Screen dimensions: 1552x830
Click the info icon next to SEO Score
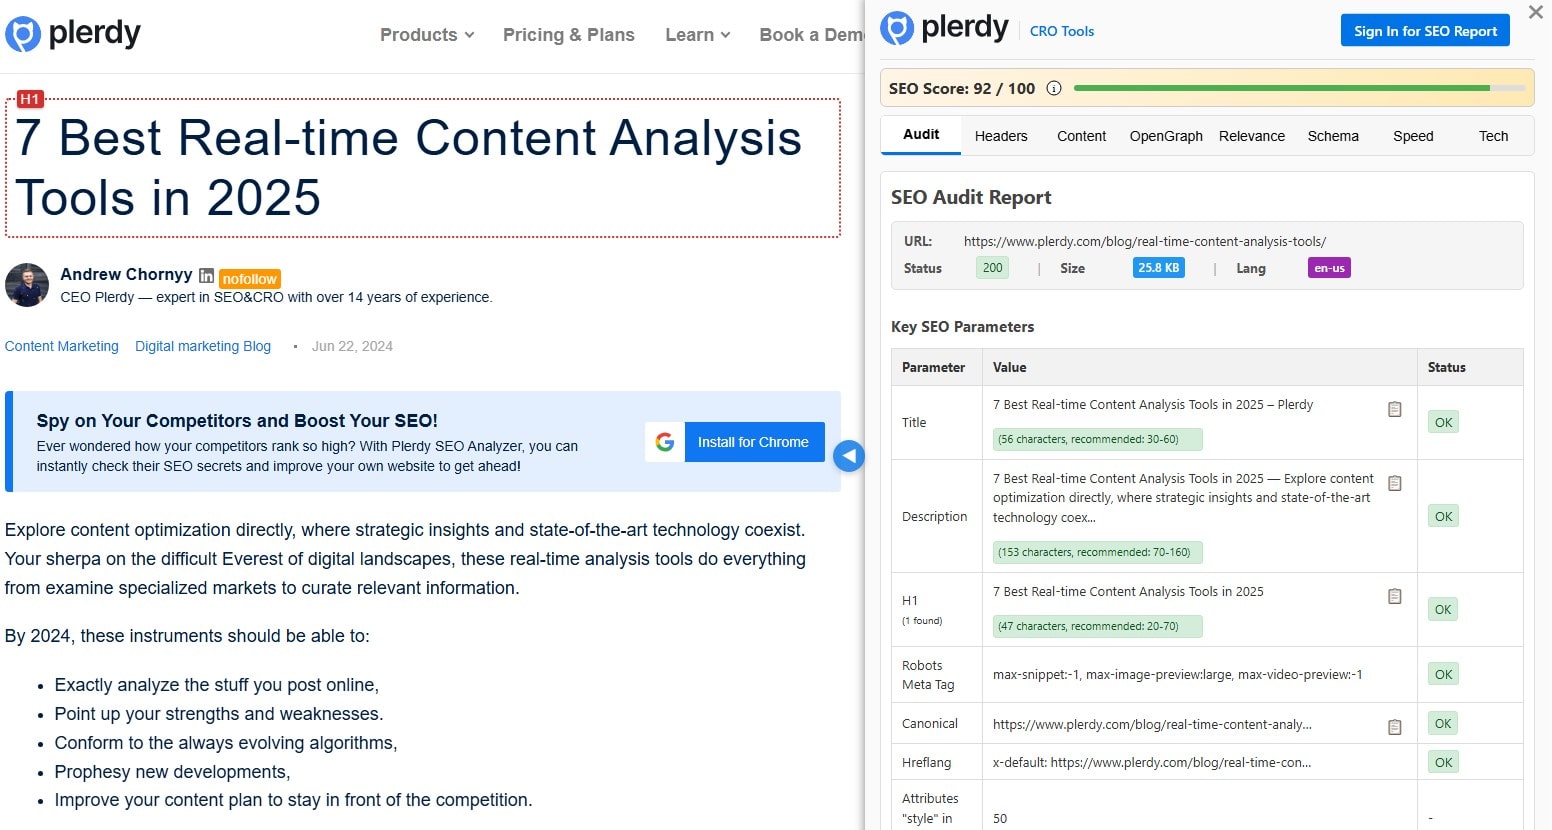[x=1054, y=88]
